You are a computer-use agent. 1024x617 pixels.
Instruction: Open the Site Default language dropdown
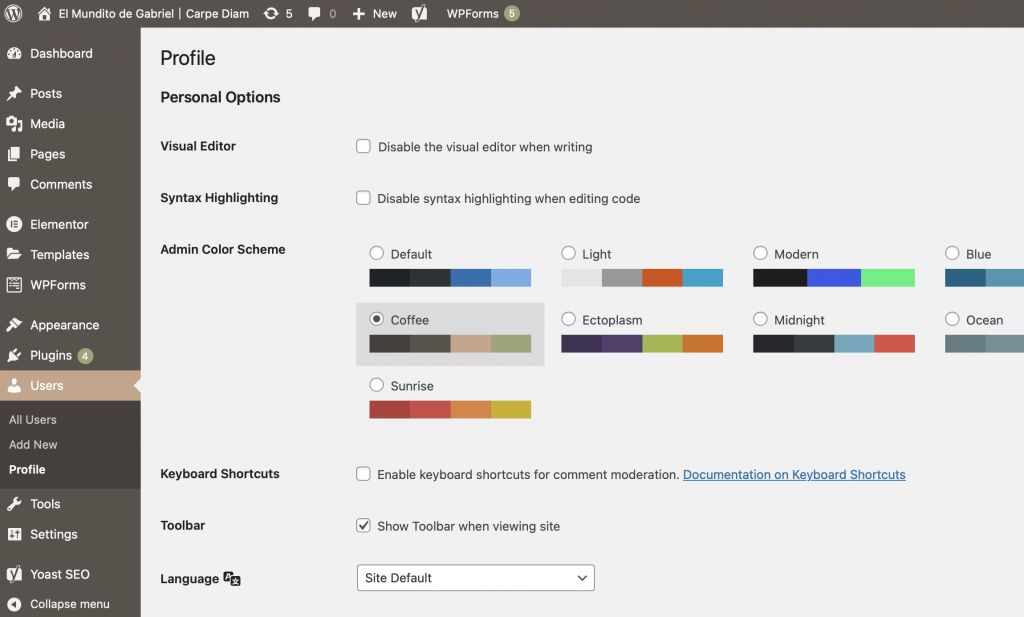click(x=475, y=578)
